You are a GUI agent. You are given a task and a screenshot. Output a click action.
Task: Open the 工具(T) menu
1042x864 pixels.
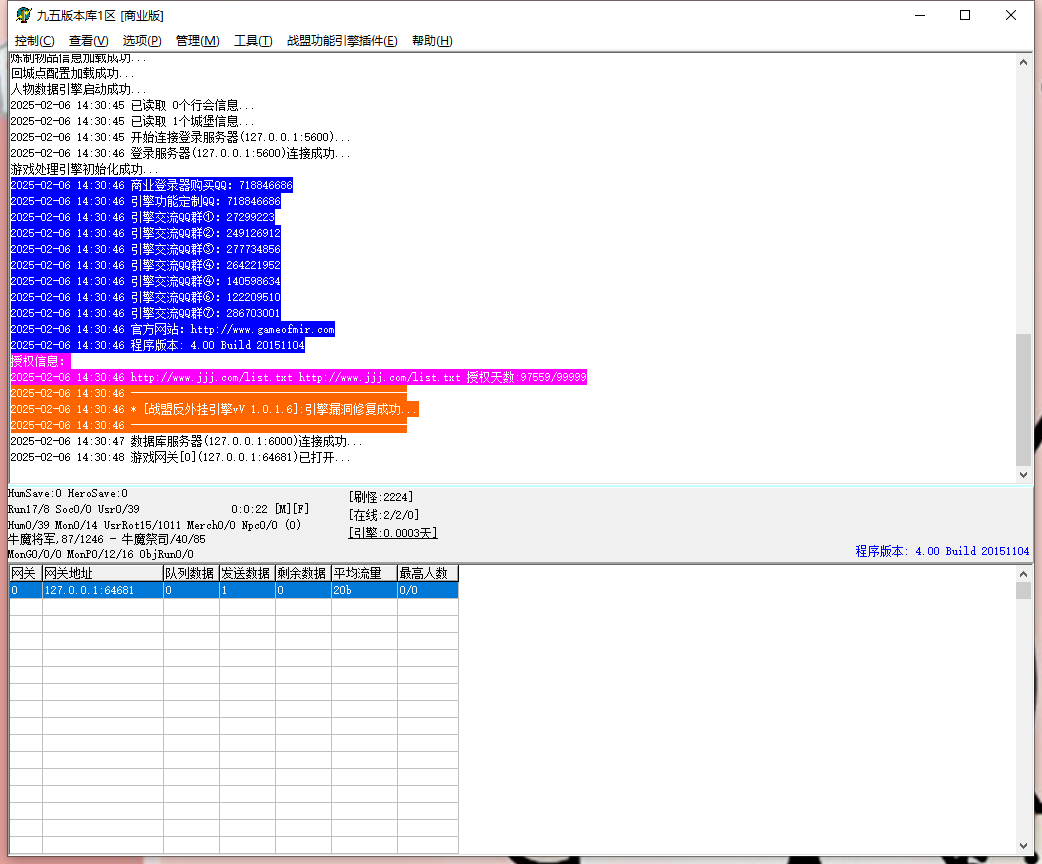(x=253, y=41)
